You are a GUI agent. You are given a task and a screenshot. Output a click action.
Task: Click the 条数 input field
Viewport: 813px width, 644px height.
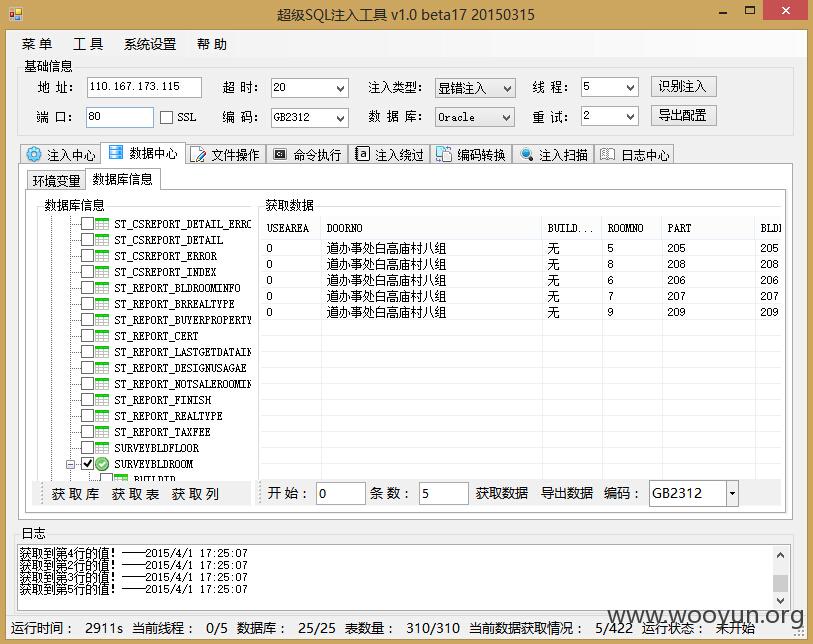[x=443, y=493]
